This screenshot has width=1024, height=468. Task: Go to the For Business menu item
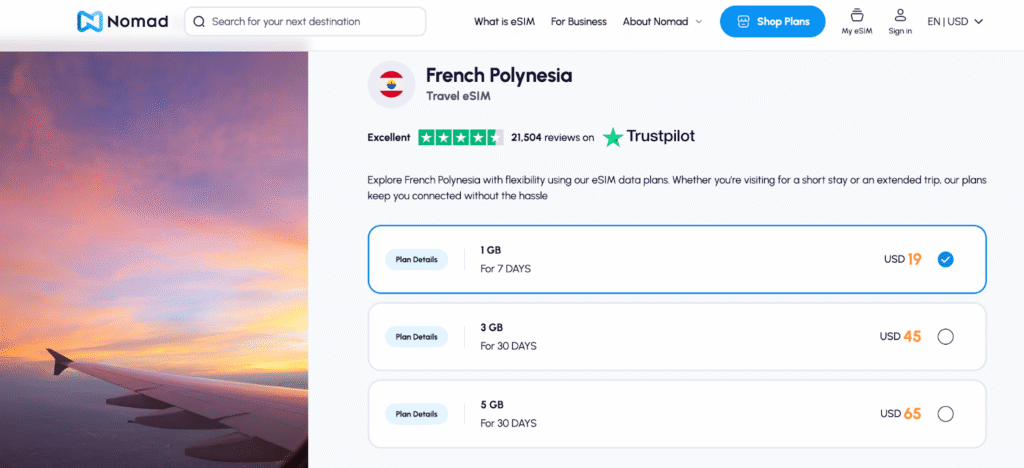579,21
